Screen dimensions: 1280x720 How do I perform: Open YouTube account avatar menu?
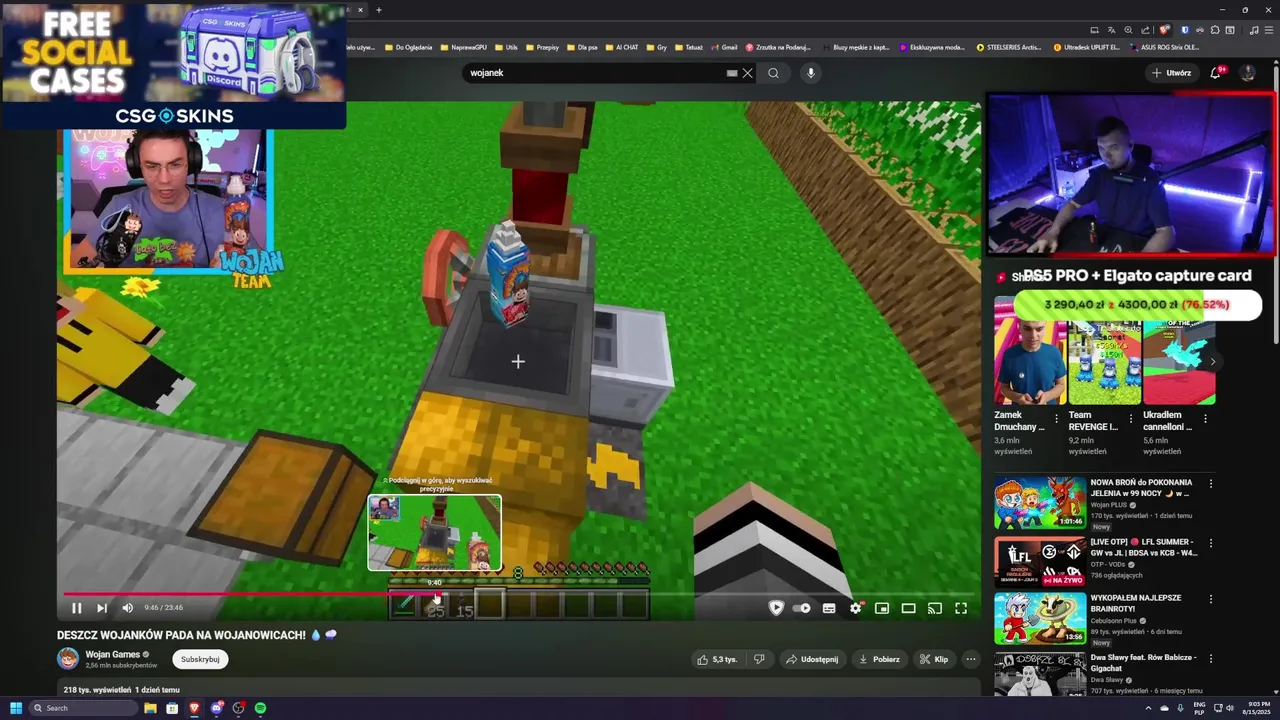point(1247,73)
